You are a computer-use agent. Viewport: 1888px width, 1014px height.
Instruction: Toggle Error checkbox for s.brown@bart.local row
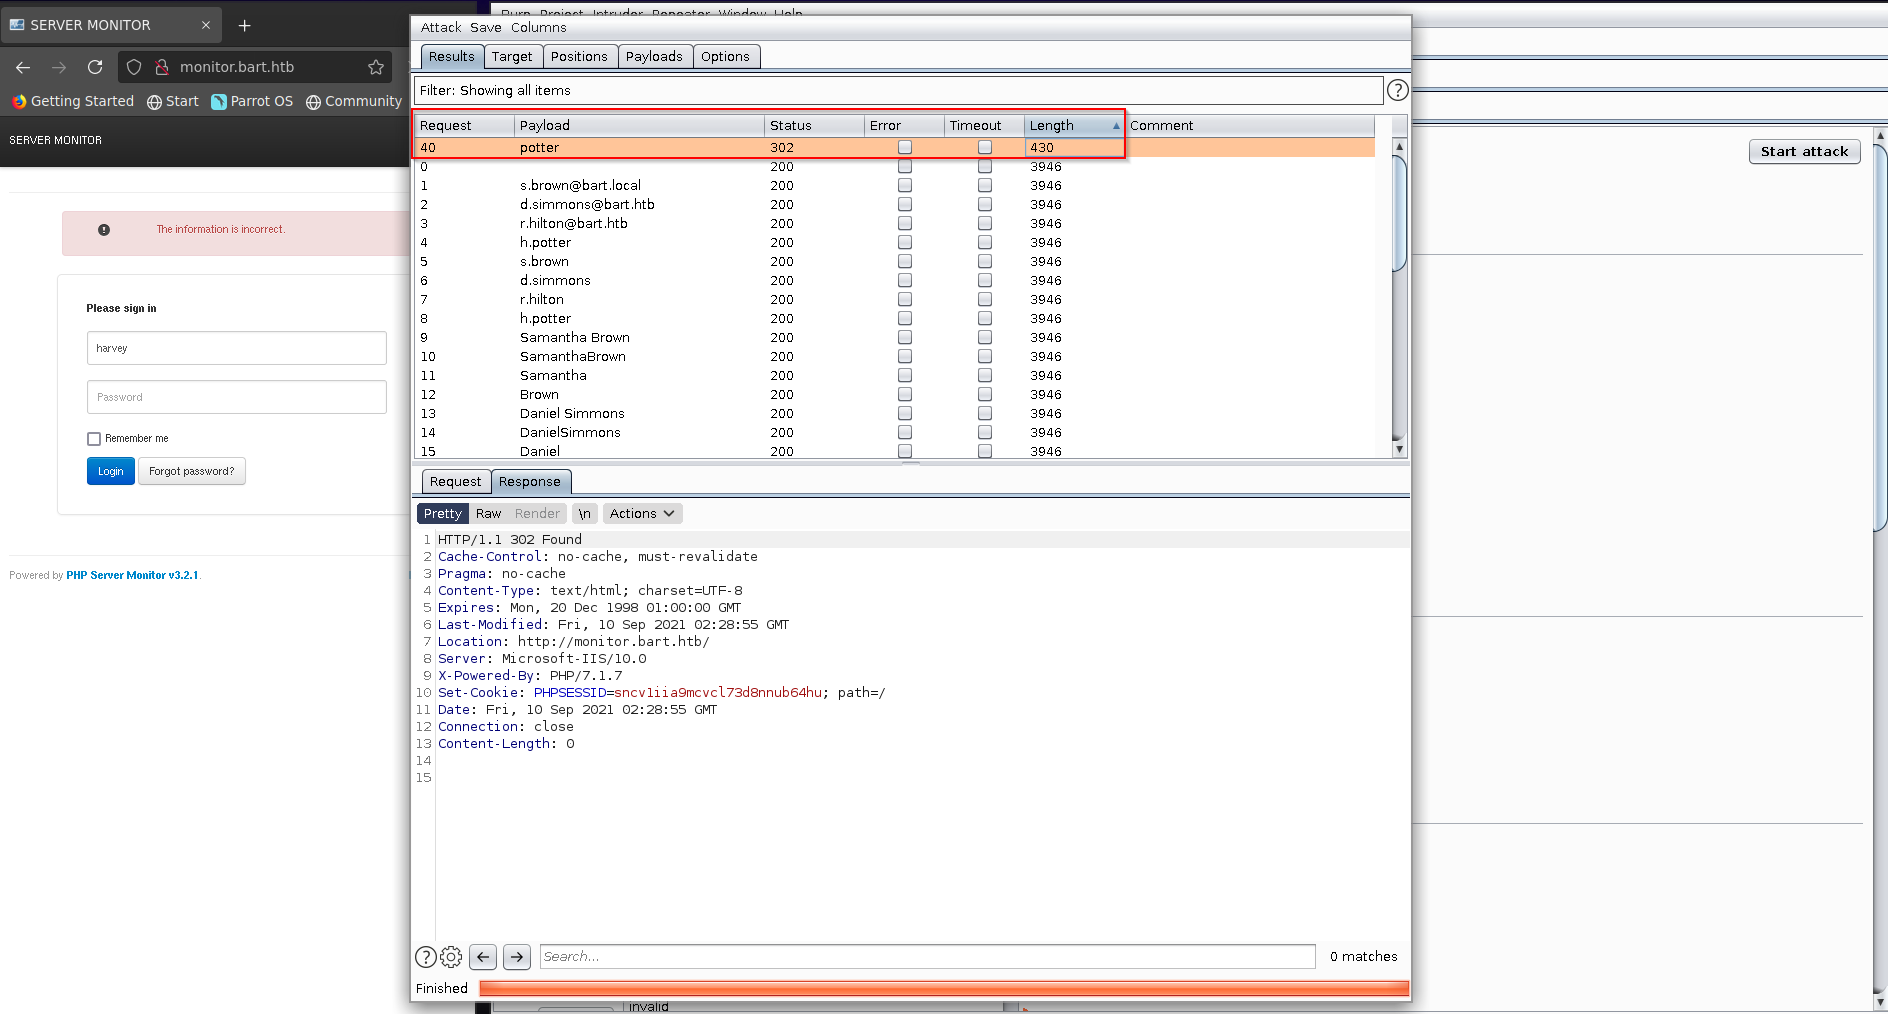click(x=905, y=185)
